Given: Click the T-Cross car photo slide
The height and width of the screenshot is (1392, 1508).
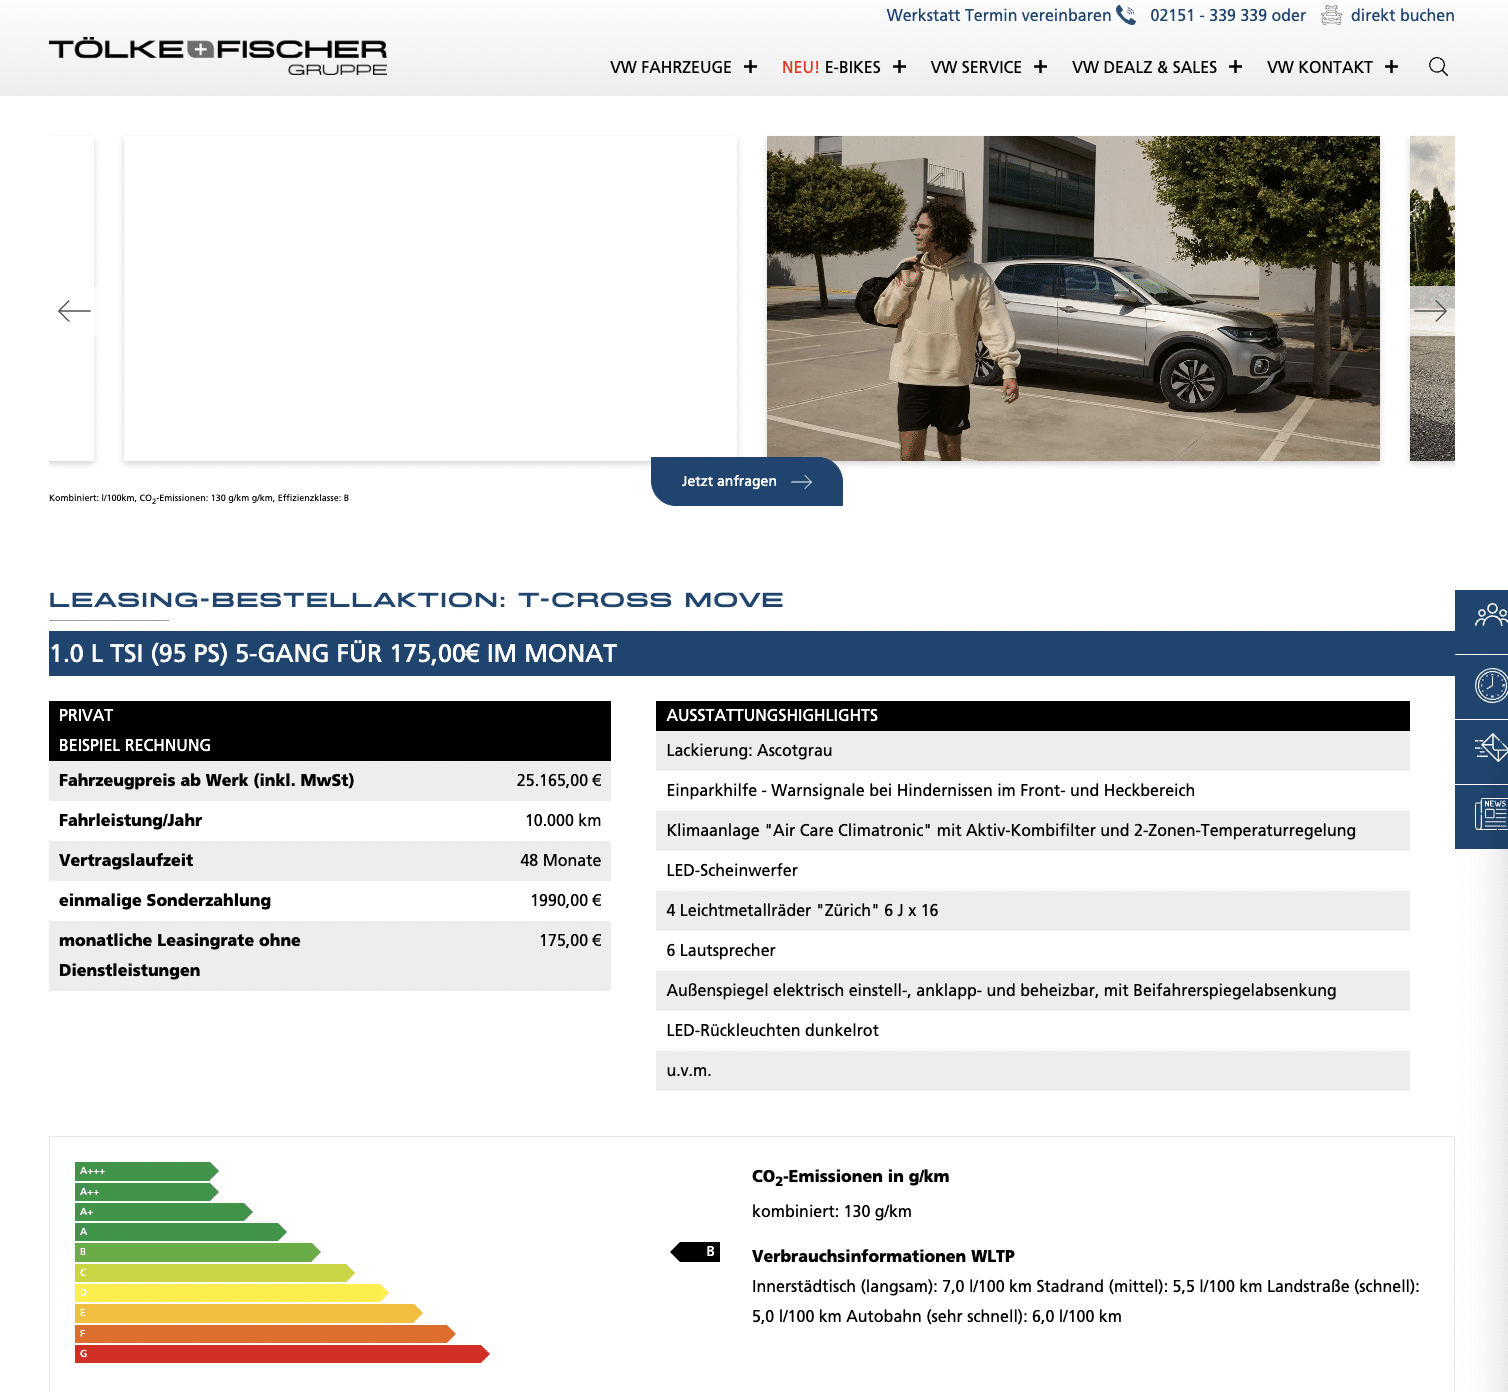Looking at the screenshot, I should (x=1073, y=298).
